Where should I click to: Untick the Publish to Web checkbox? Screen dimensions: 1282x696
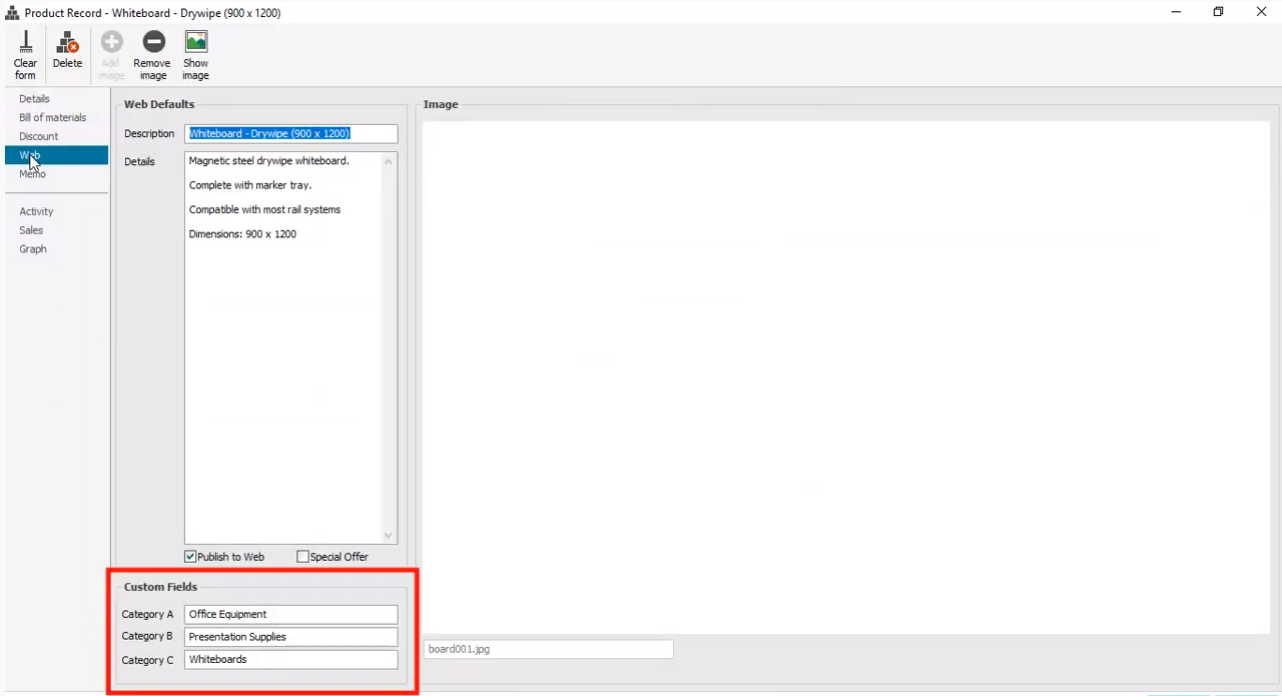[x=190, y=557]
